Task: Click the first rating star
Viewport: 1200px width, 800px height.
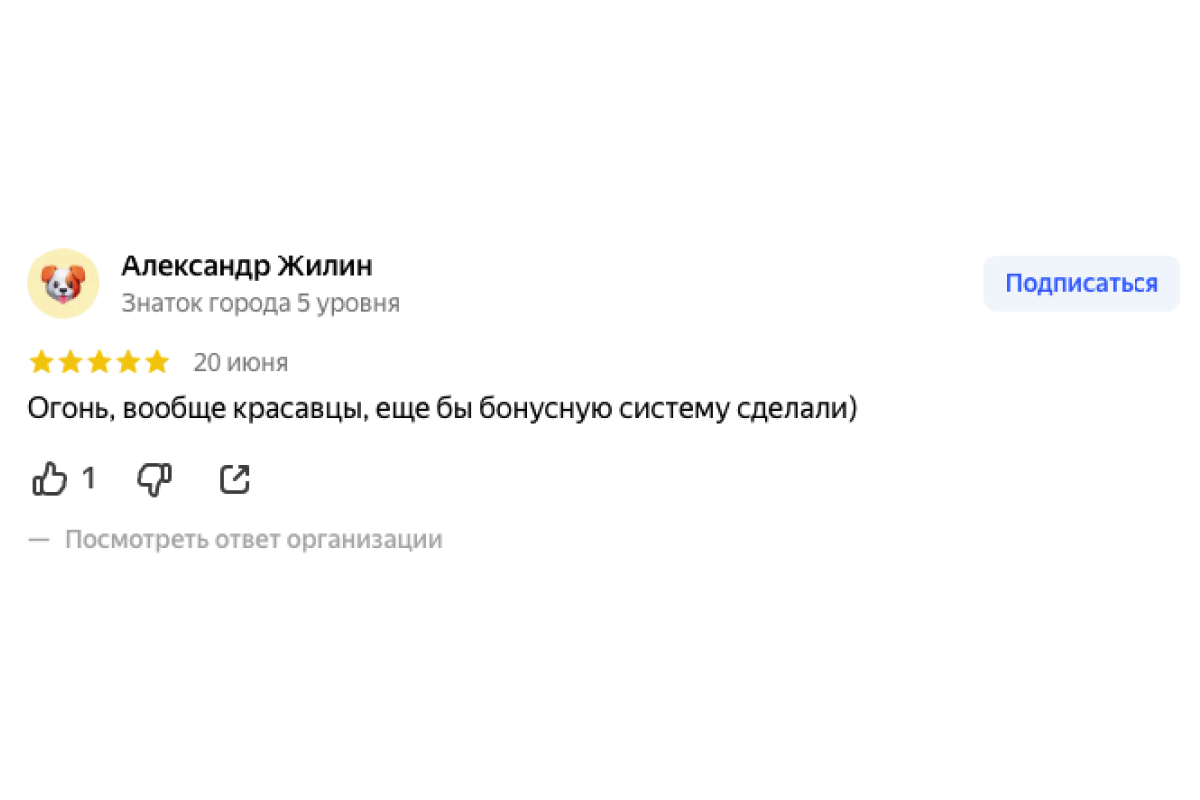Action: pos(41,362)
